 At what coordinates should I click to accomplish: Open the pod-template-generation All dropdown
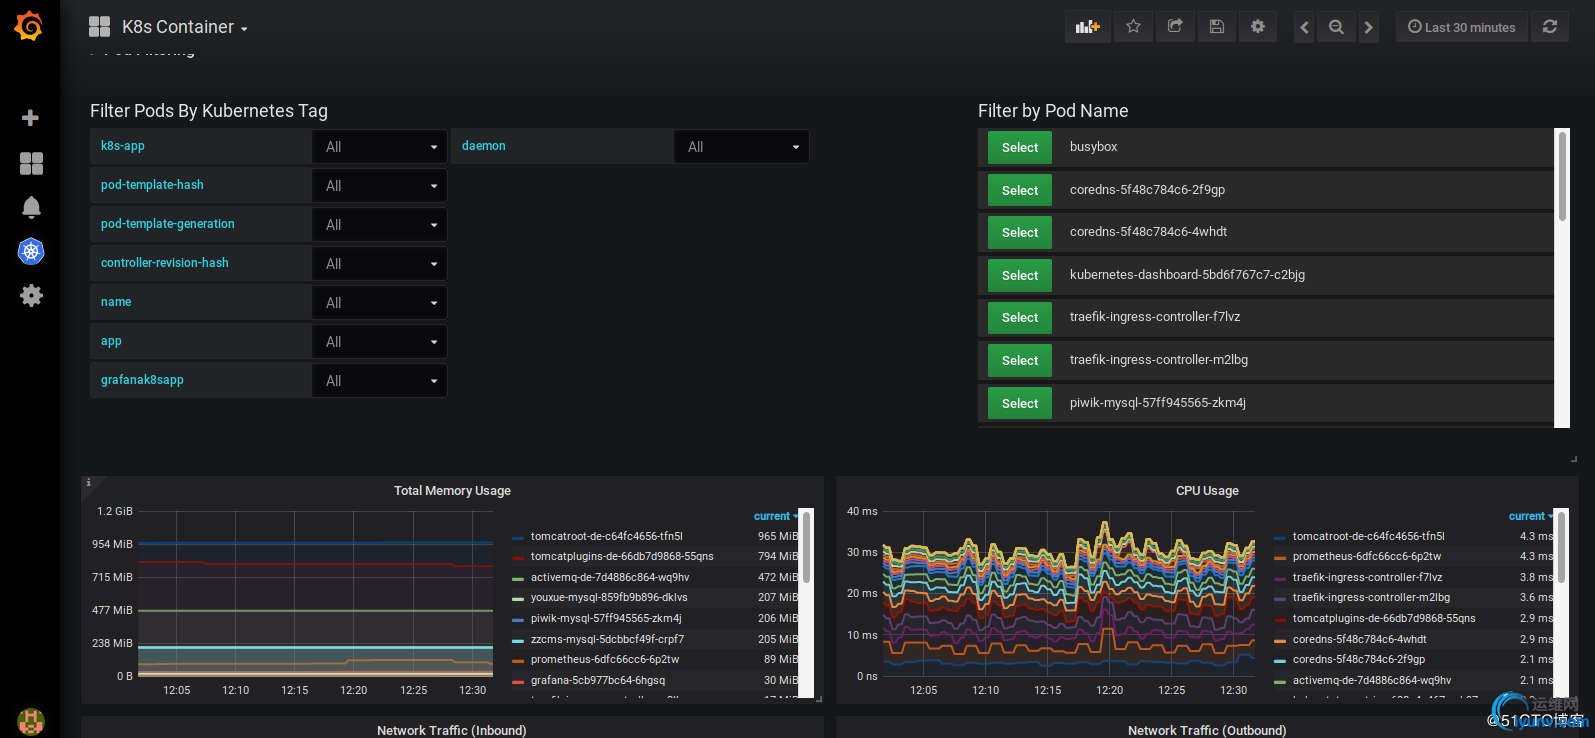coord(379,224)
